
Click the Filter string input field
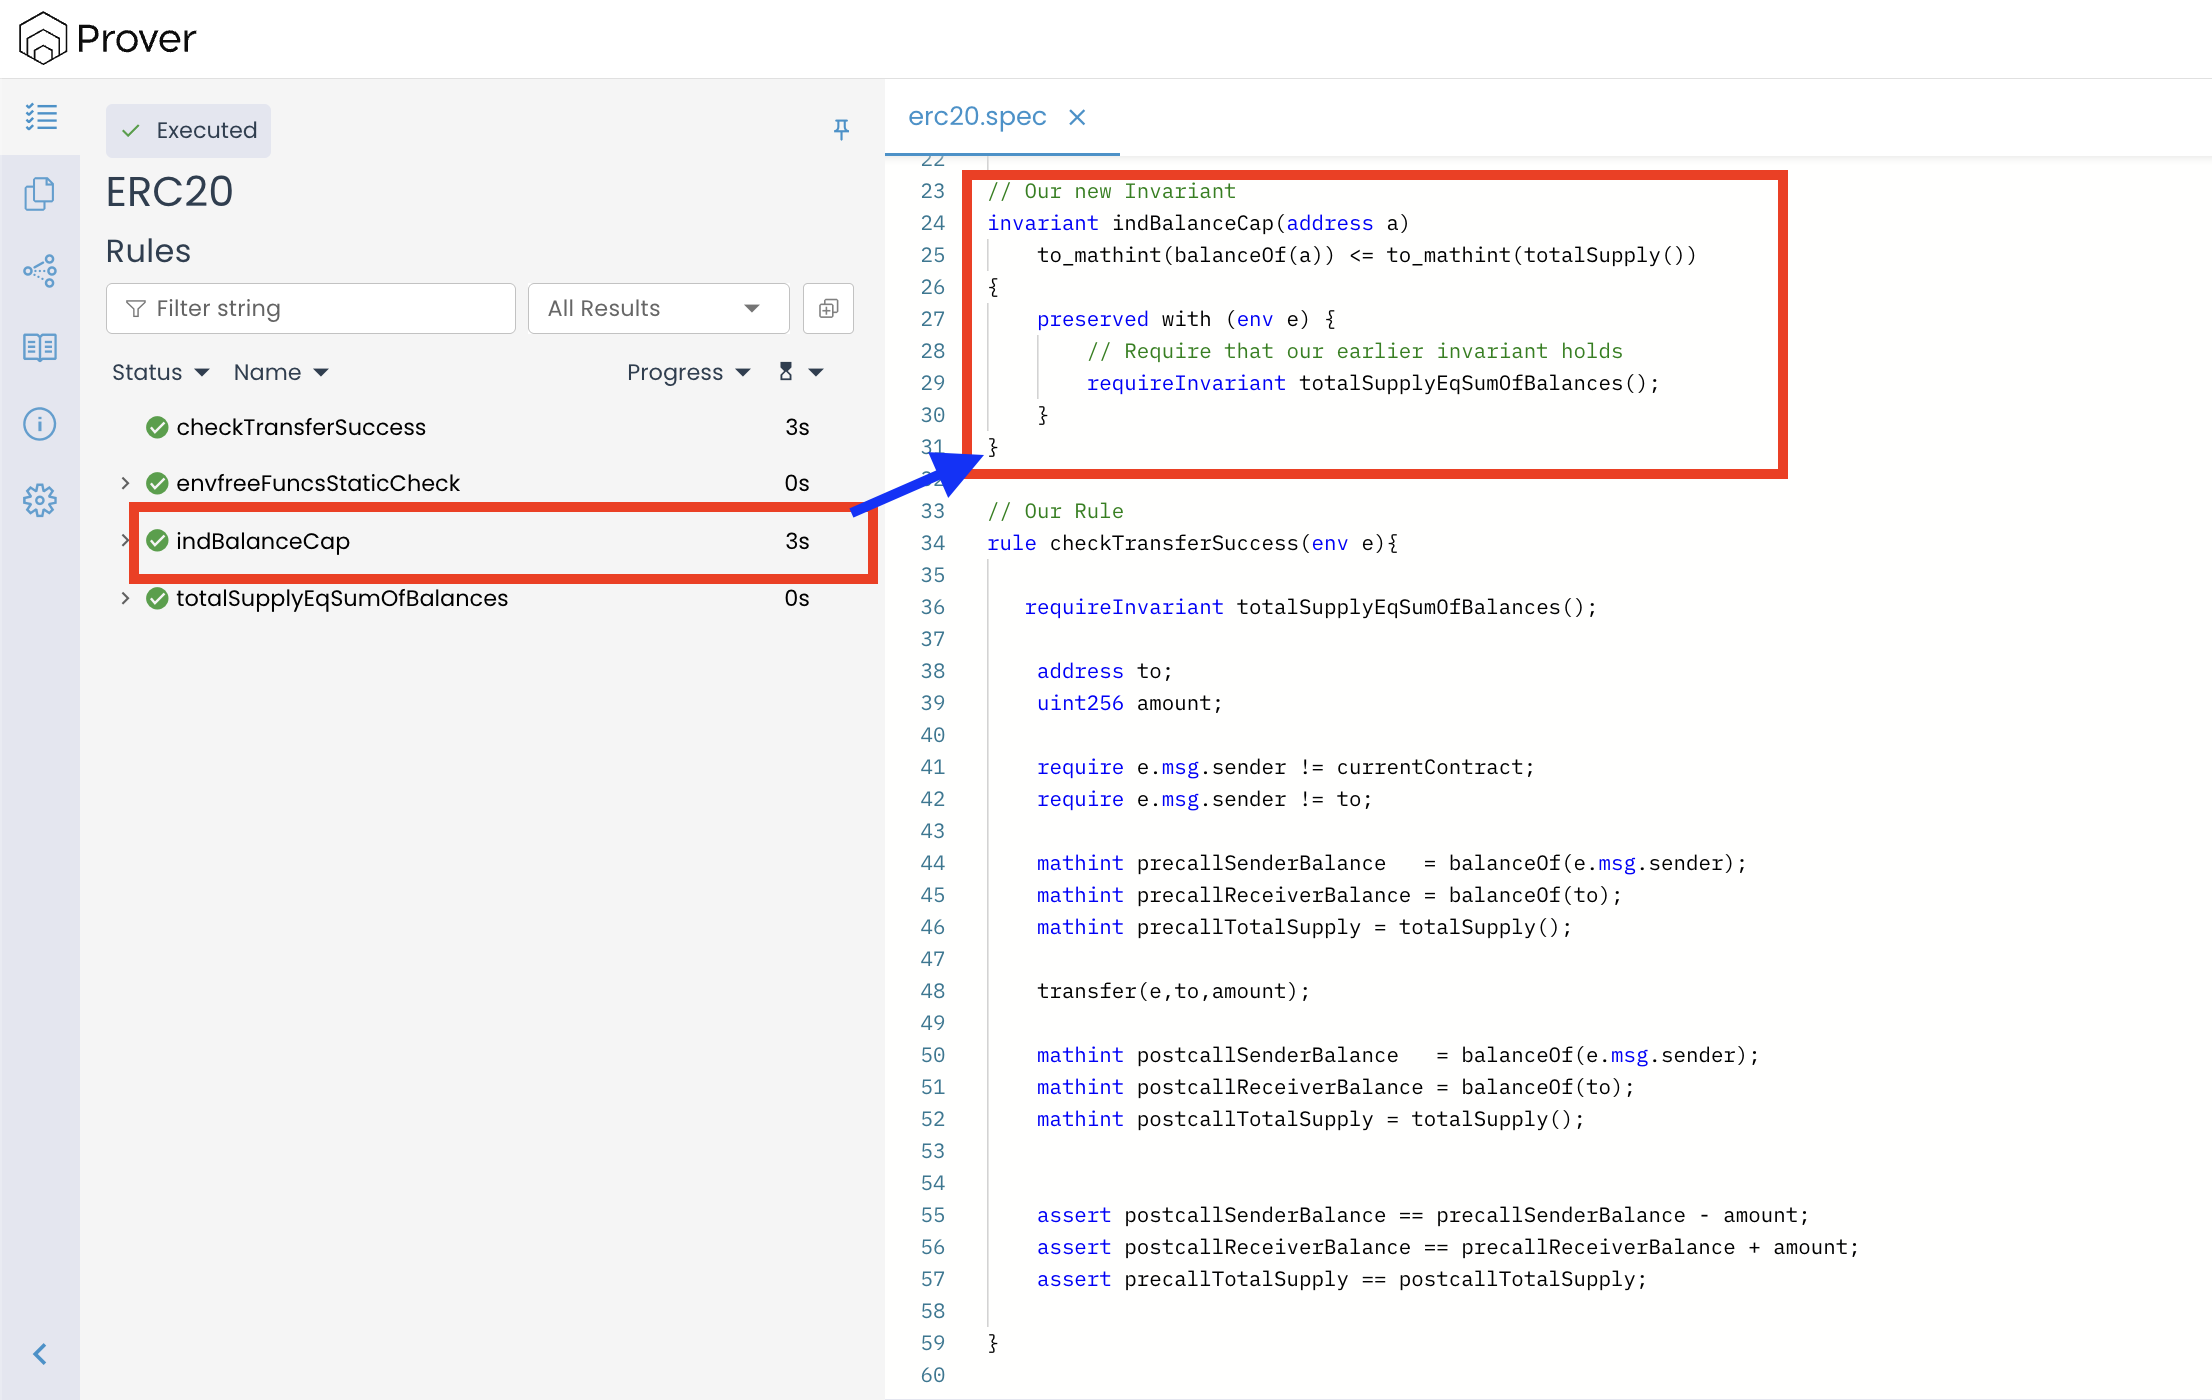coord(311,309)
